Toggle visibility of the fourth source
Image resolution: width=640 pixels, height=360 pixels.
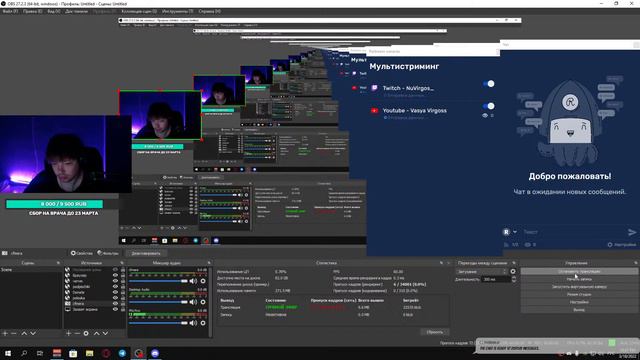[115, 287]
